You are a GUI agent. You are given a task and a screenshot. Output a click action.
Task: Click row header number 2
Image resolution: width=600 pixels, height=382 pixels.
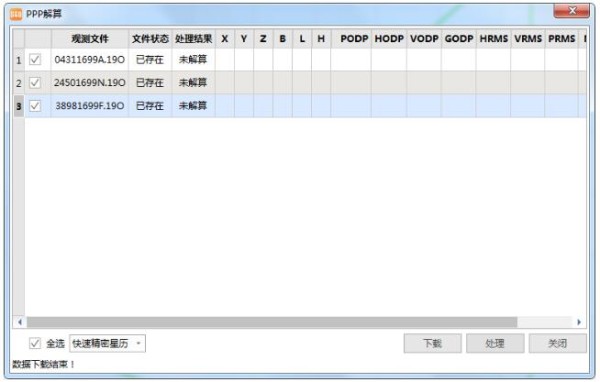(19, 83)
